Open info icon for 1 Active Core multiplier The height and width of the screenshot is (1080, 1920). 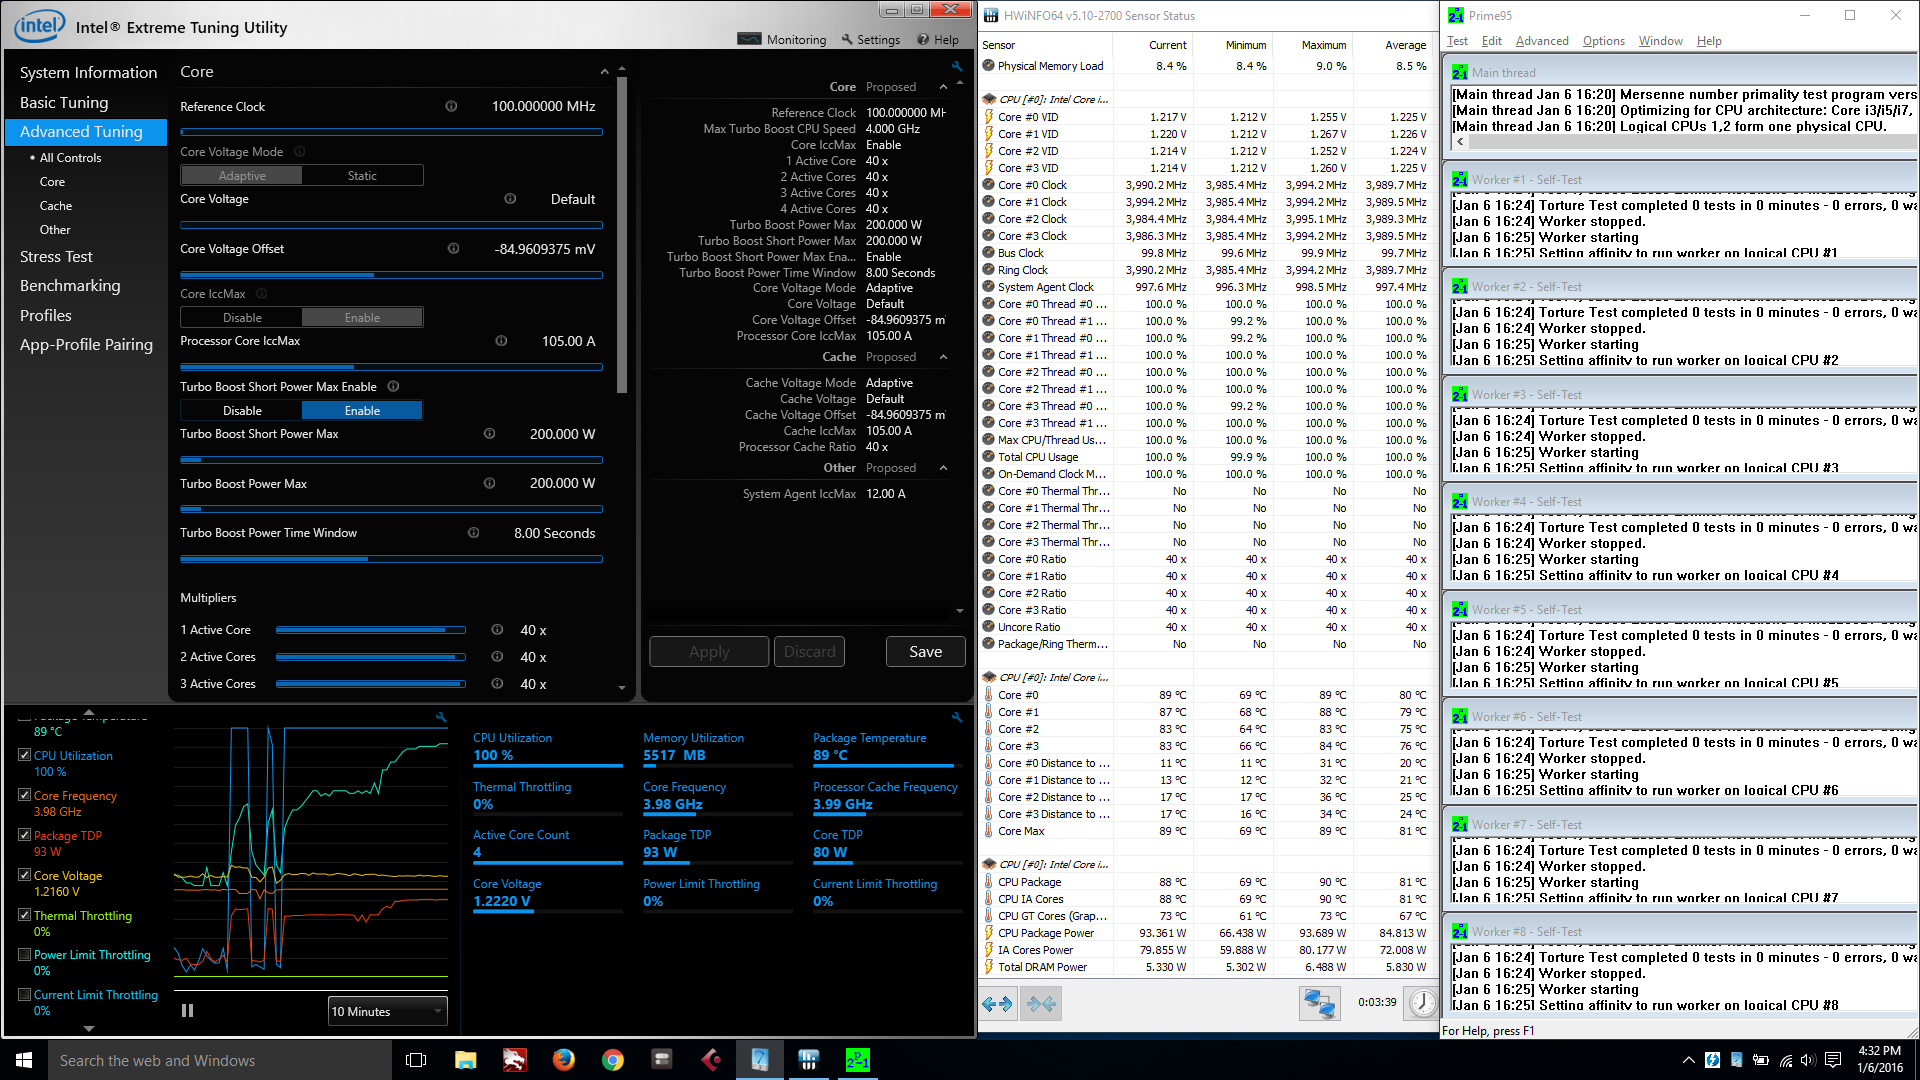(497, 630)
